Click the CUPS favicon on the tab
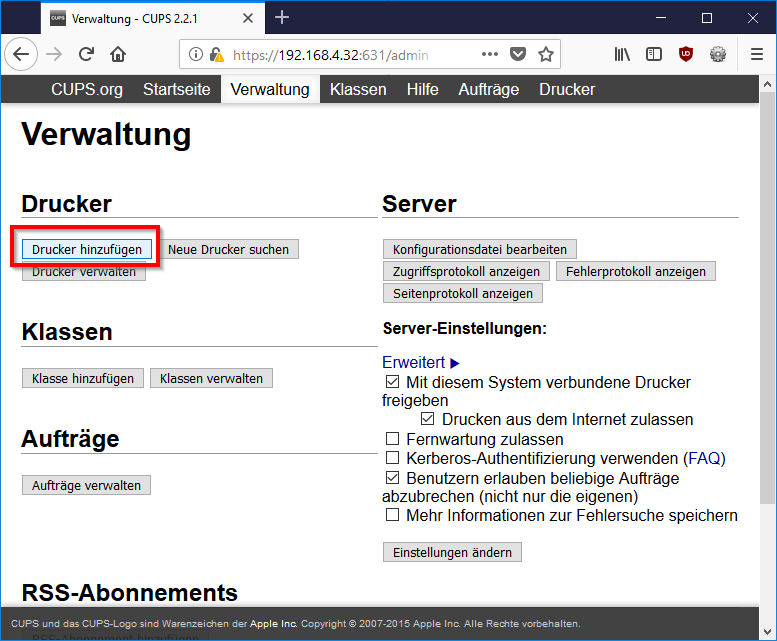Image resolution: width=777 pixels, height=641 pixels. pos(57,18)
